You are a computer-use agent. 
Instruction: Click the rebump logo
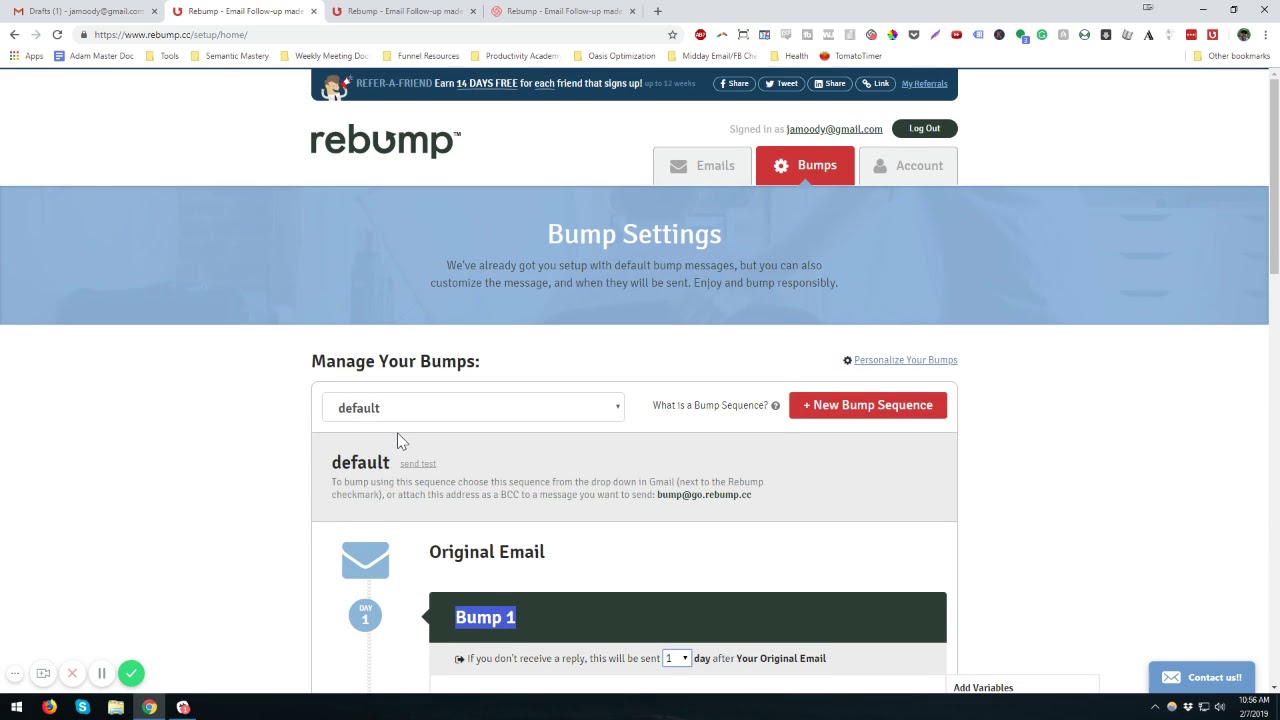386,141
